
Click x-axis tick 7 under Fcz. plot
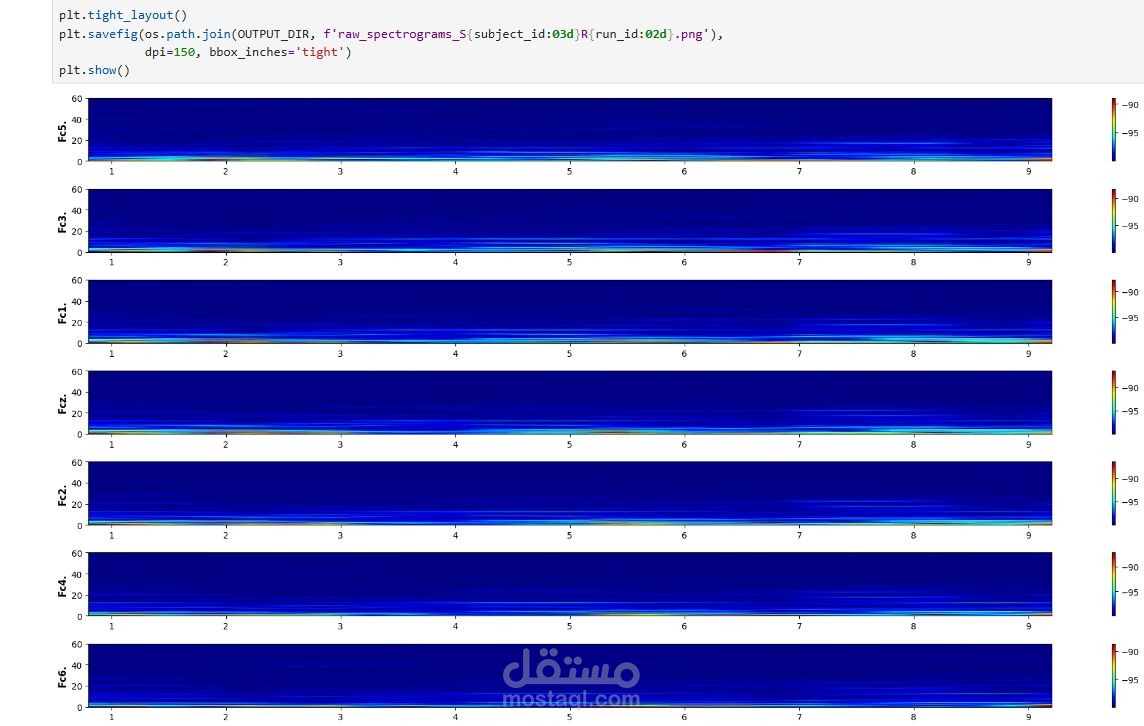tap(800, 444)
